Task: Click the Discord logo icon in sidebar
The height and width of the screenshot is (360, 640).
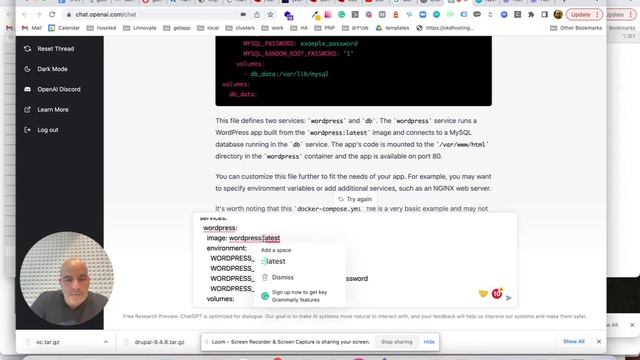Action: point(27,89)
